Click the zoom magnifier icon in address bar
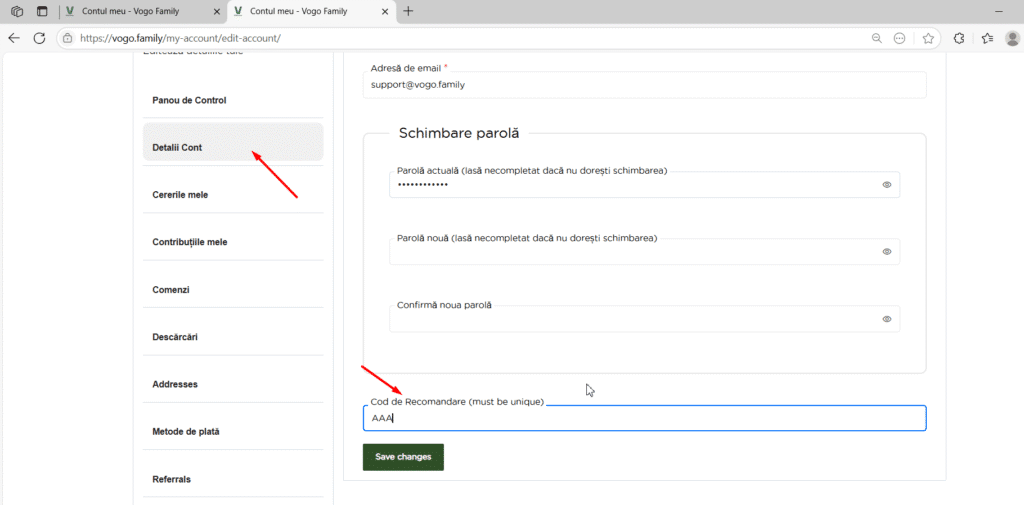Screen dimensions: 1024x505 [877, 38]
